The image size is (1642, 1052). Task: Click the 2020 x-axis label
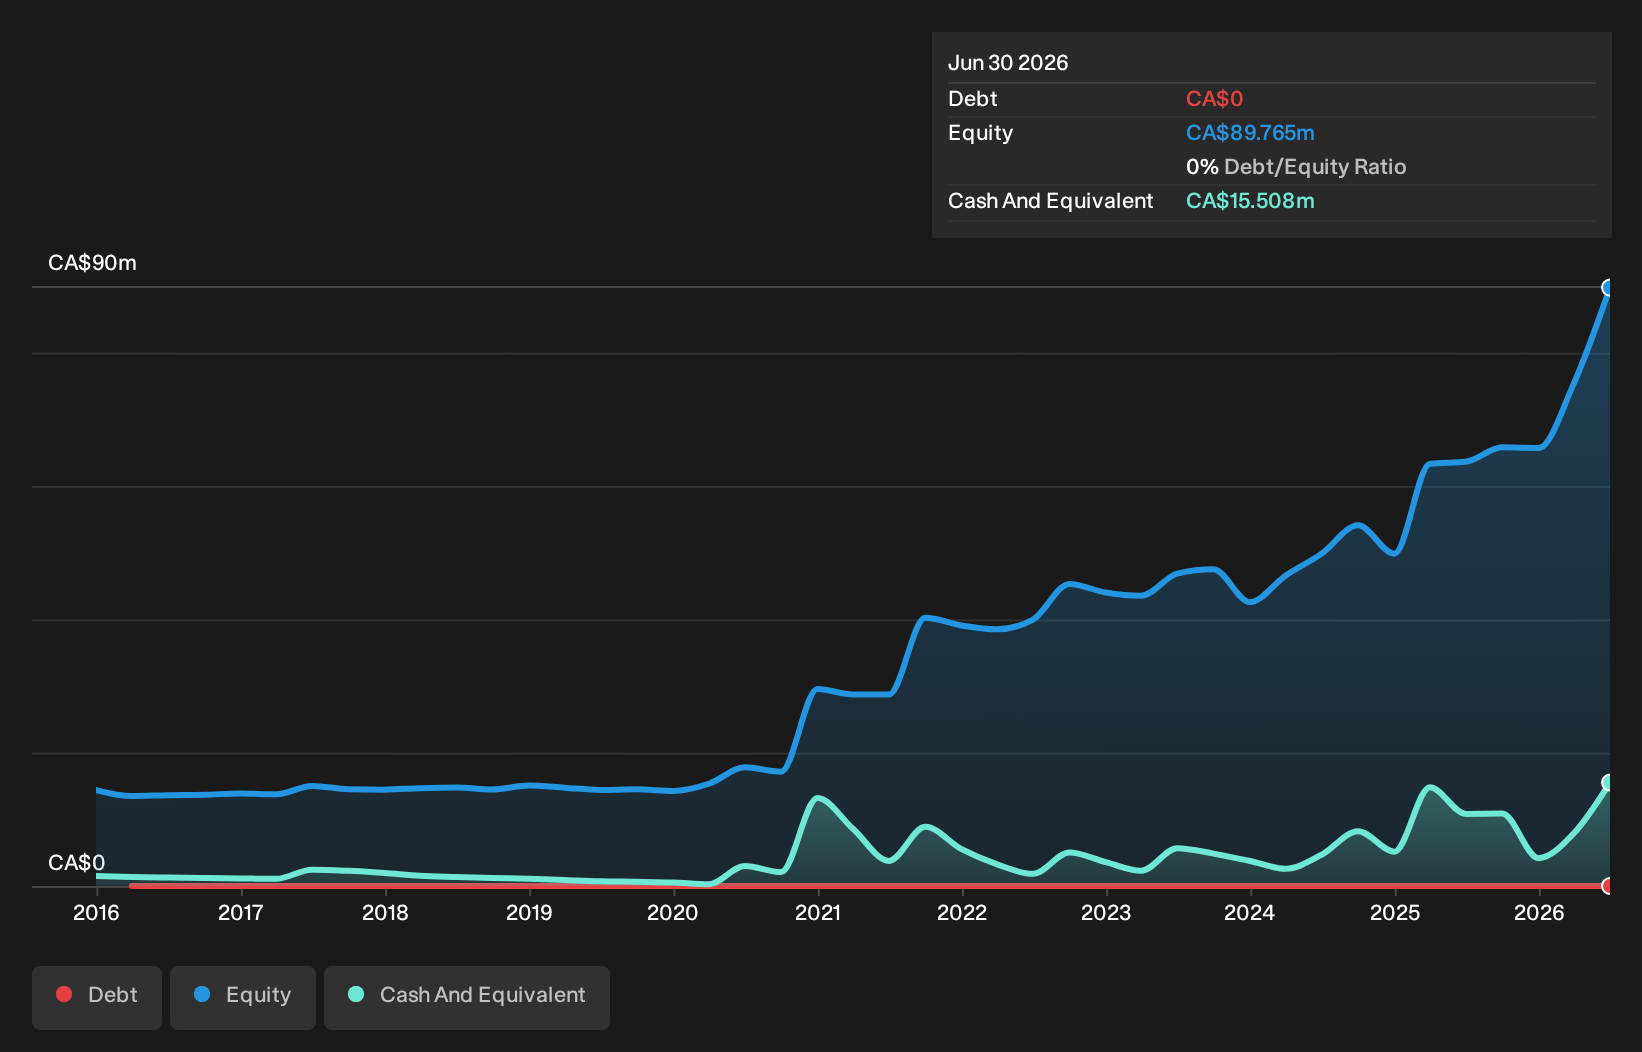pyautogui.click(x=673, y=912)
